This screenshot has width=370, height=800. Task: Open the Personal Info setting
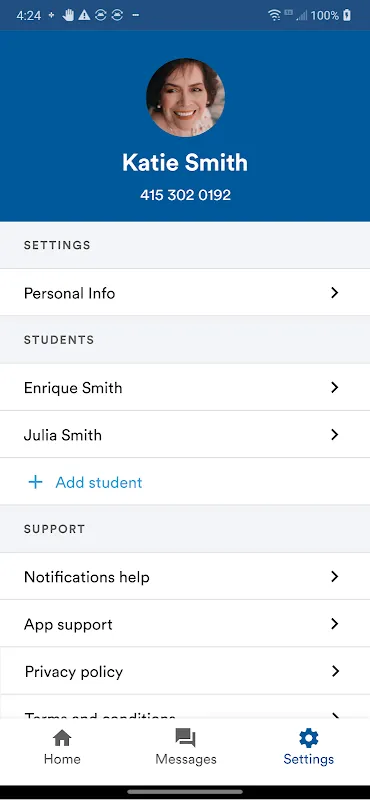[185, 292]
